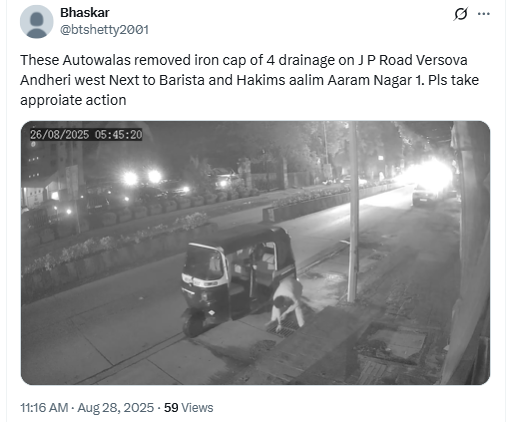Image resolution: width=514 pixels, height=422 pixels.
Task: Click the auto-rickshaw in the image
Action: [238, 279]
